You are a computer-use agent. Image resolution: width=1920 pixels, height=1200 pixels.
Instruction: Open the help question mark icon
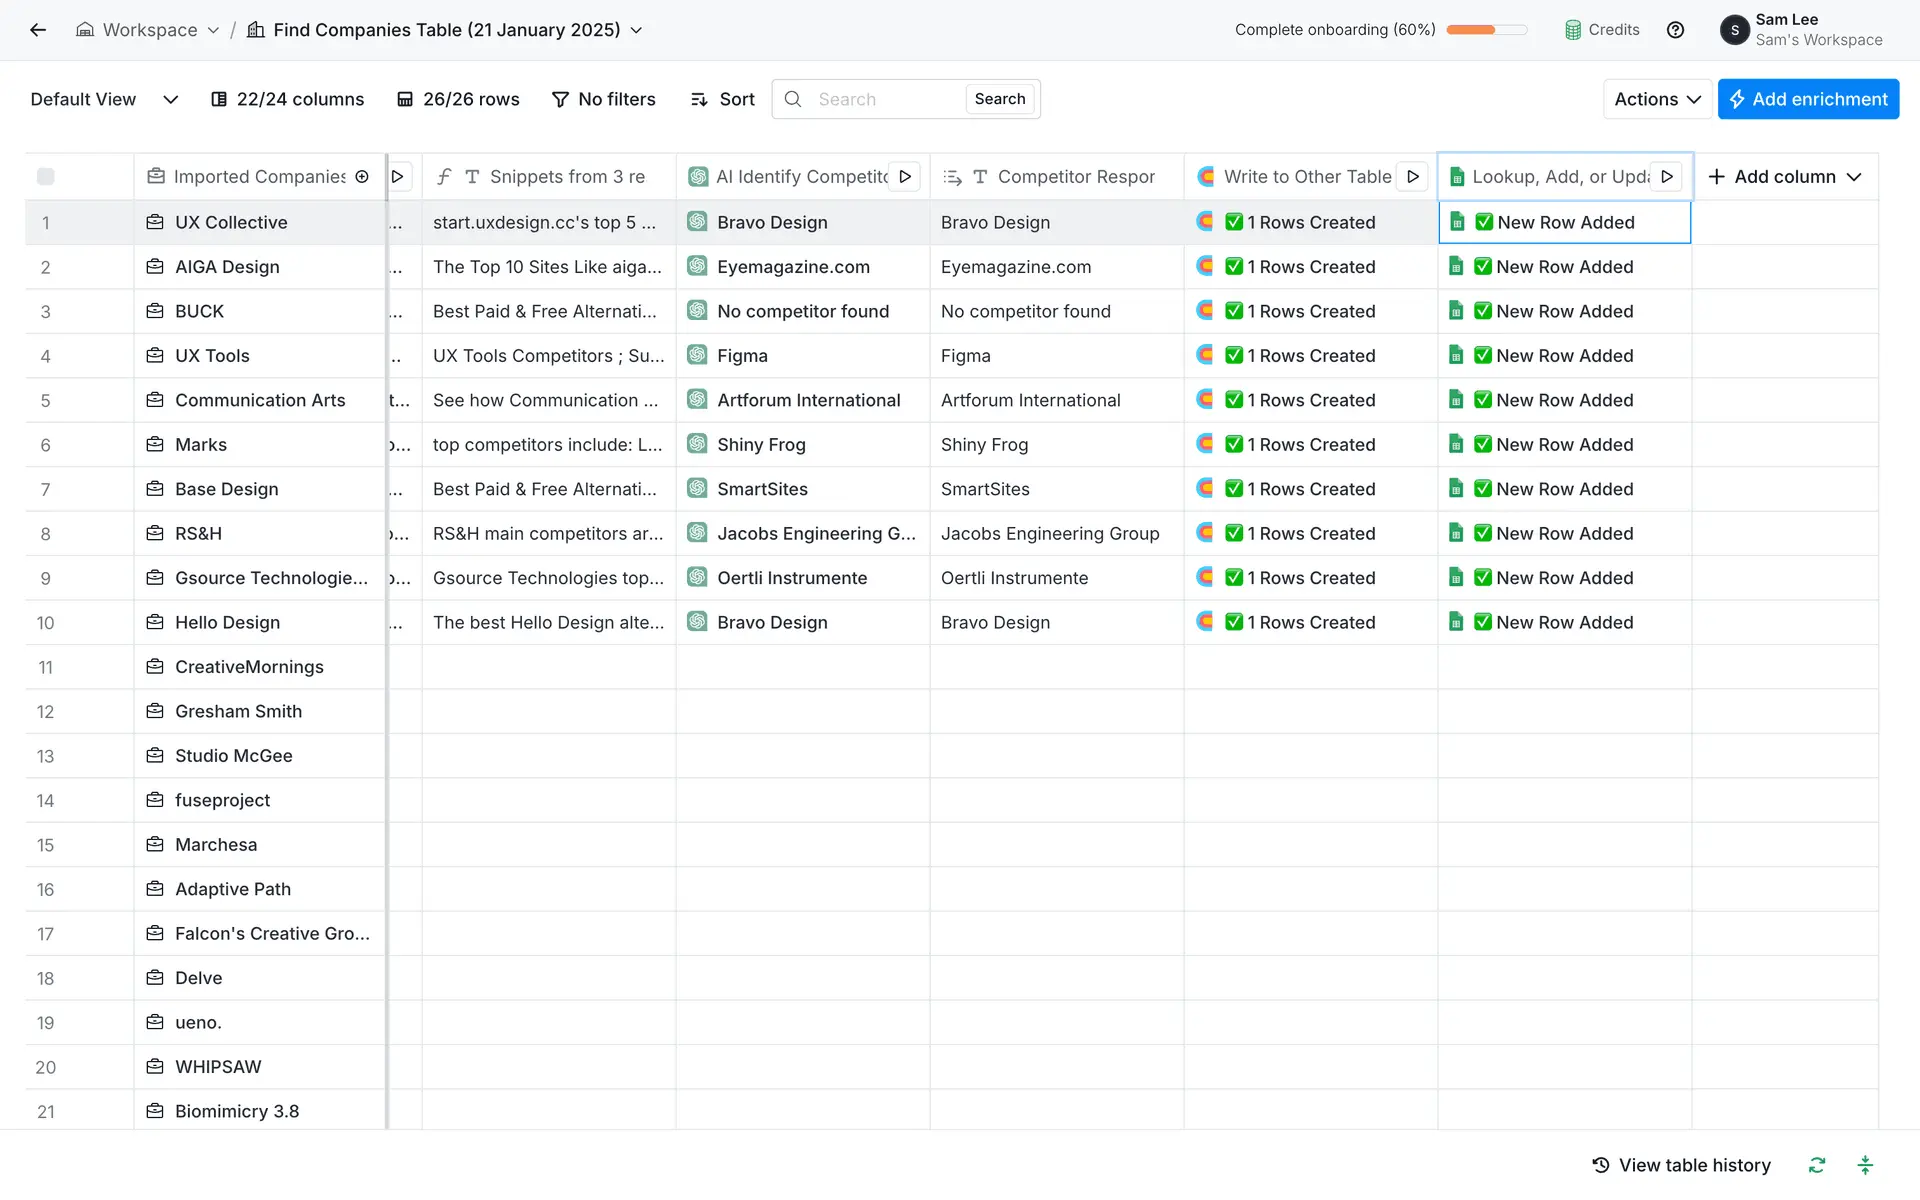pos(1675,30)
